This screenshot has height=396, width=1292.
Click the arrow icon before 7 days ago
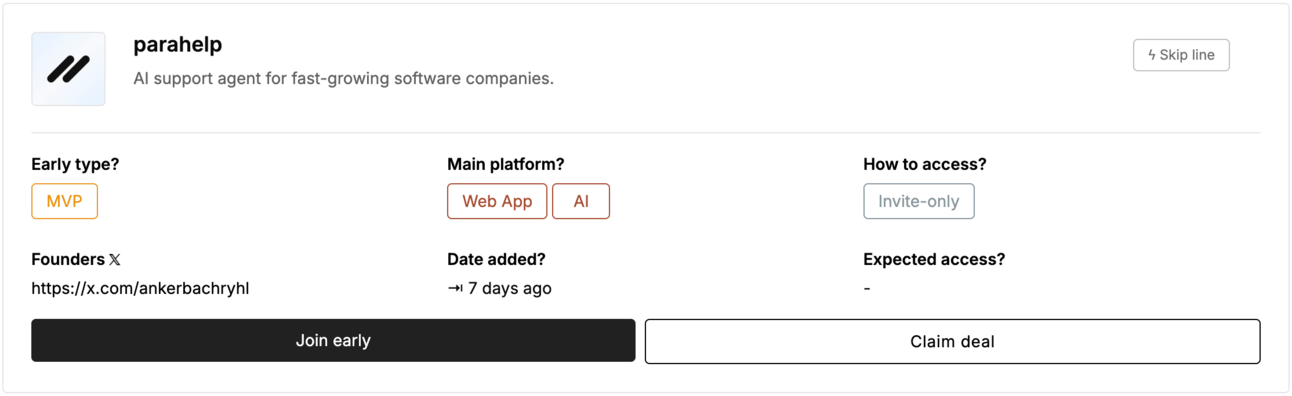coord(455,288)
